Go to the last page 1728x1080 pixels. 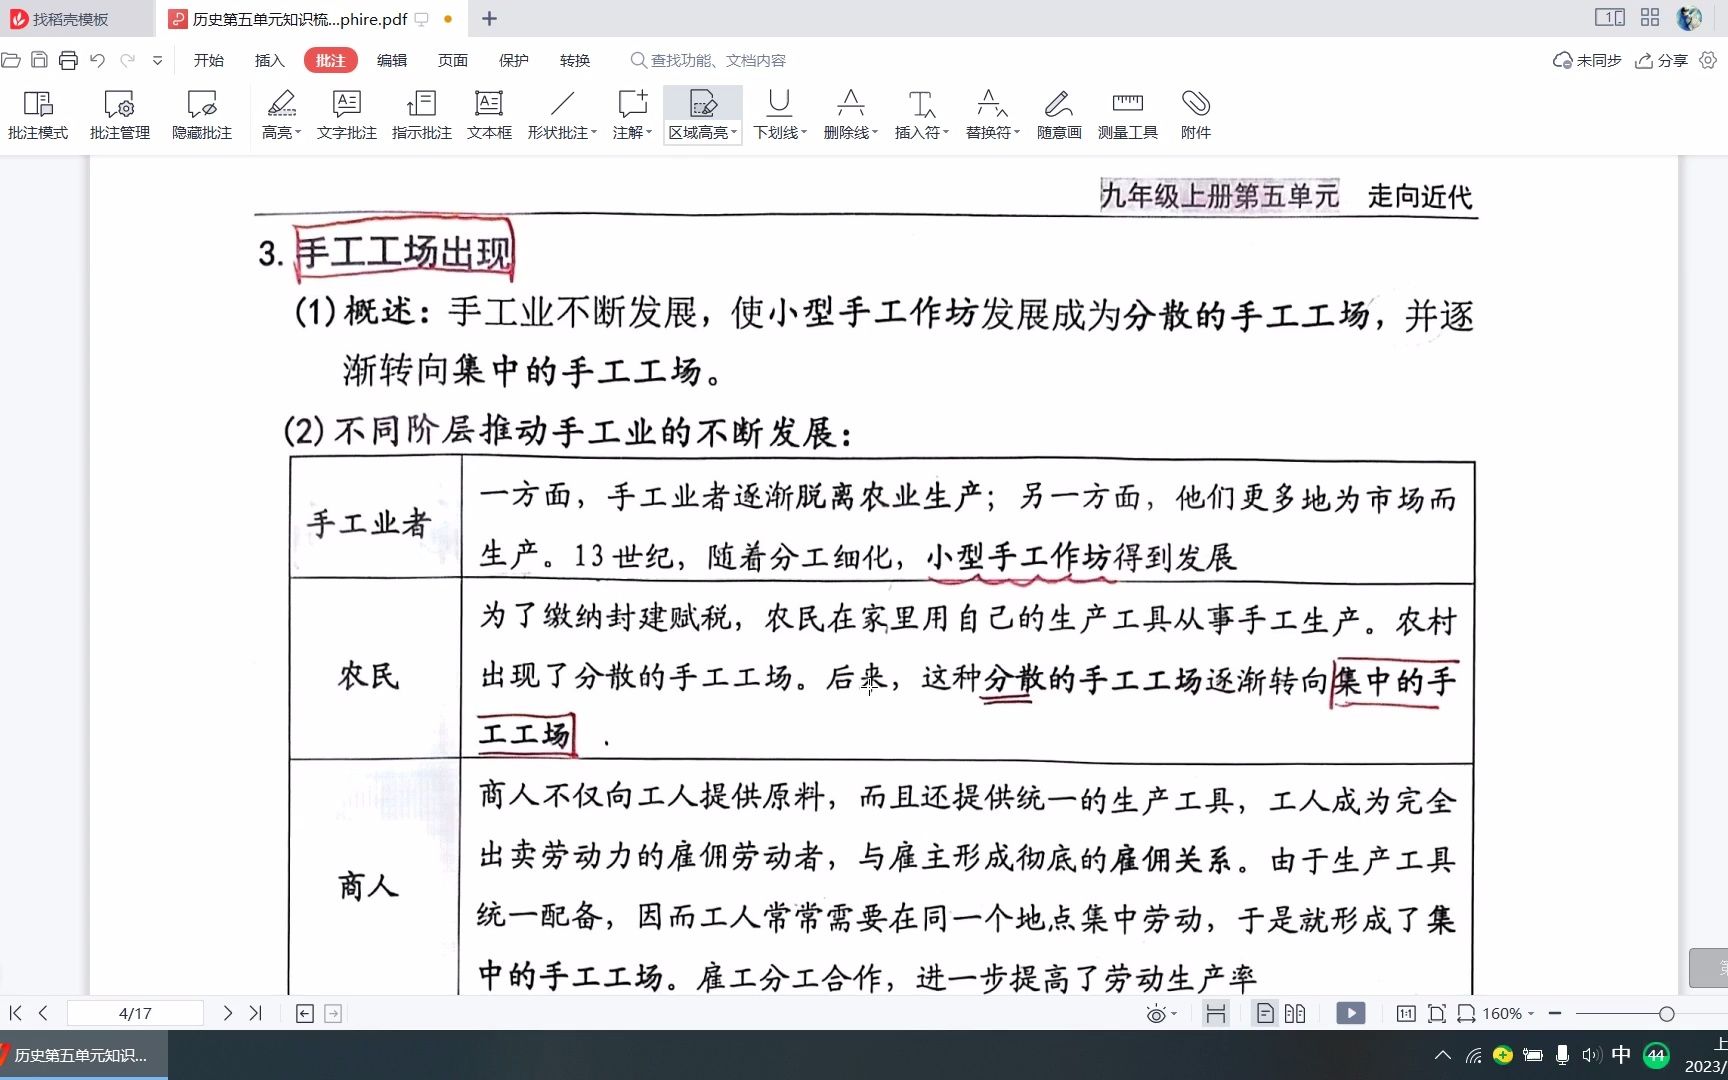coord(256,1013)
